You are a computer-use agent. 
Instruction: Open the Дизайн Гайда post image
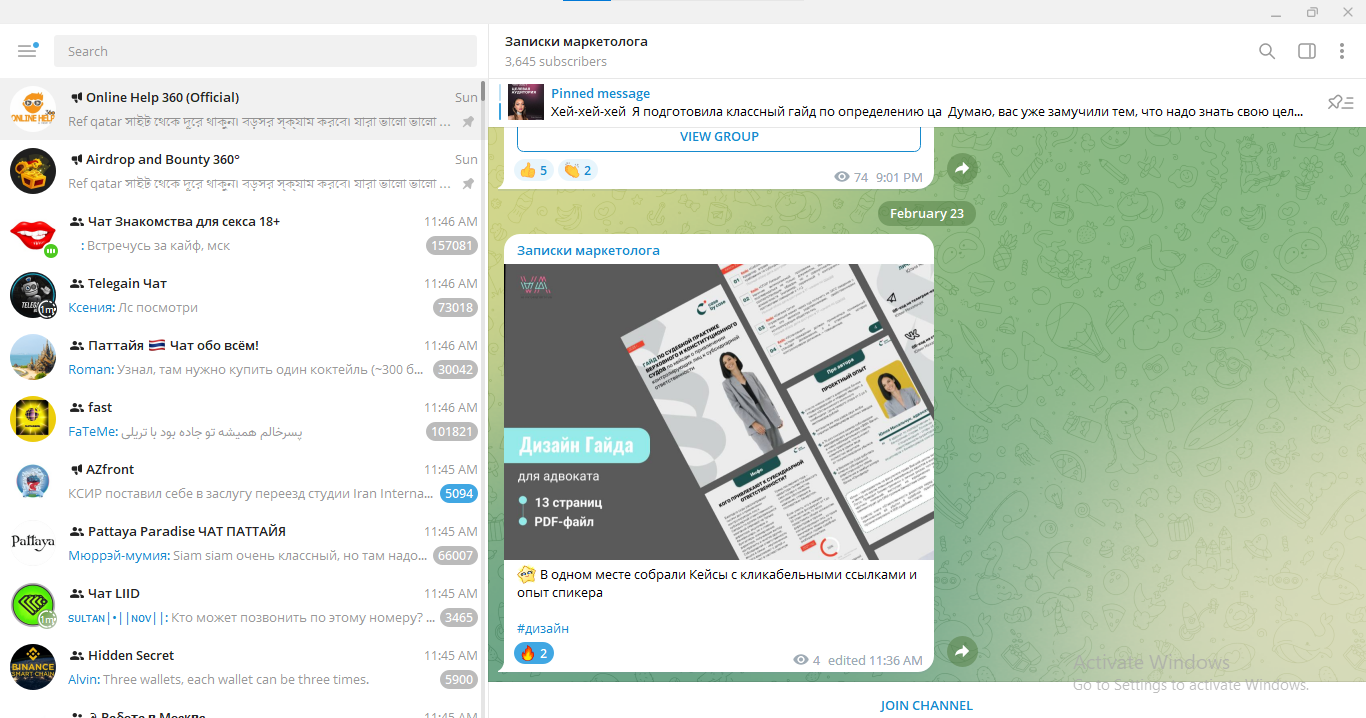pos(719,412)
